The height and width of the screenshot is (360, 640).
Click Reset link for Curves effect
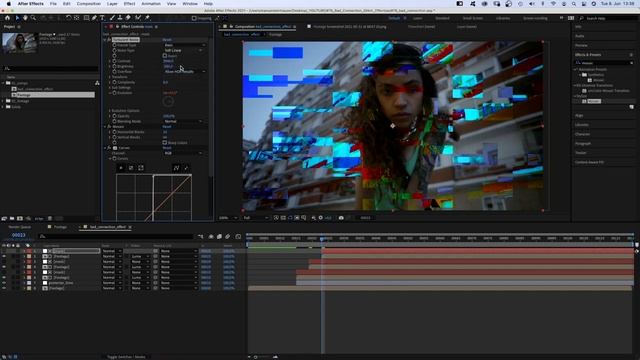[167, 148]
